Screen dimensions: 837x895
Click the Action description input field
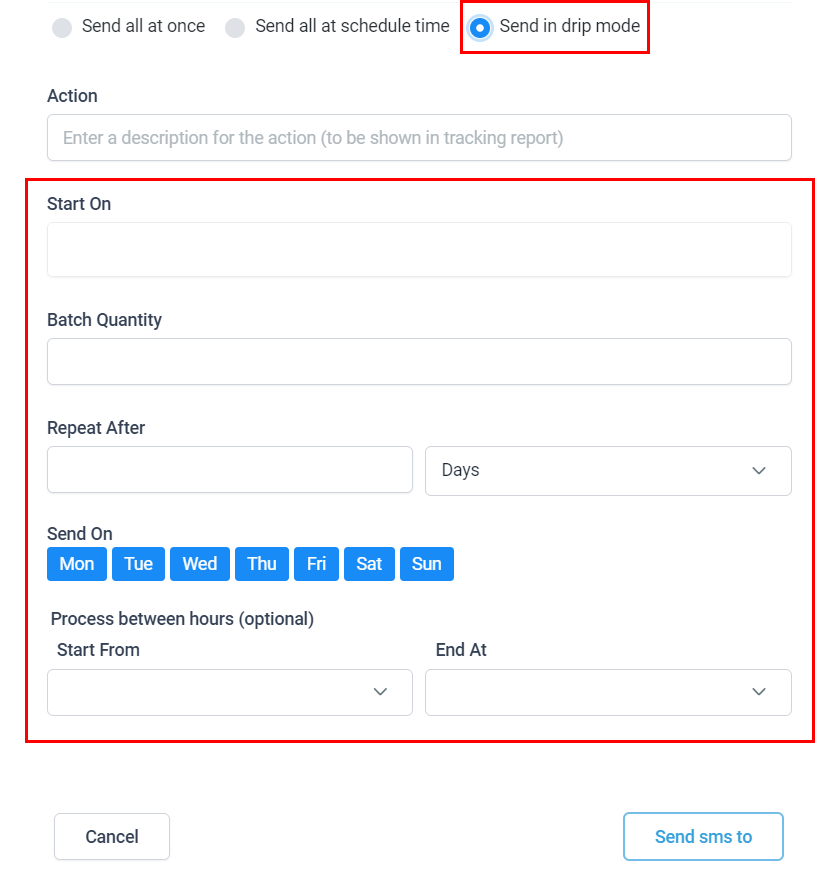coord(419,138)
